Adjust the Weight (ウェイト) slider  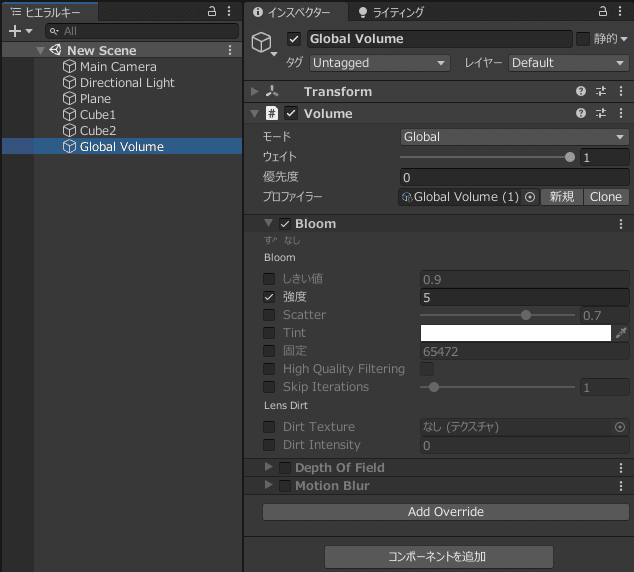tap(487, 157)
